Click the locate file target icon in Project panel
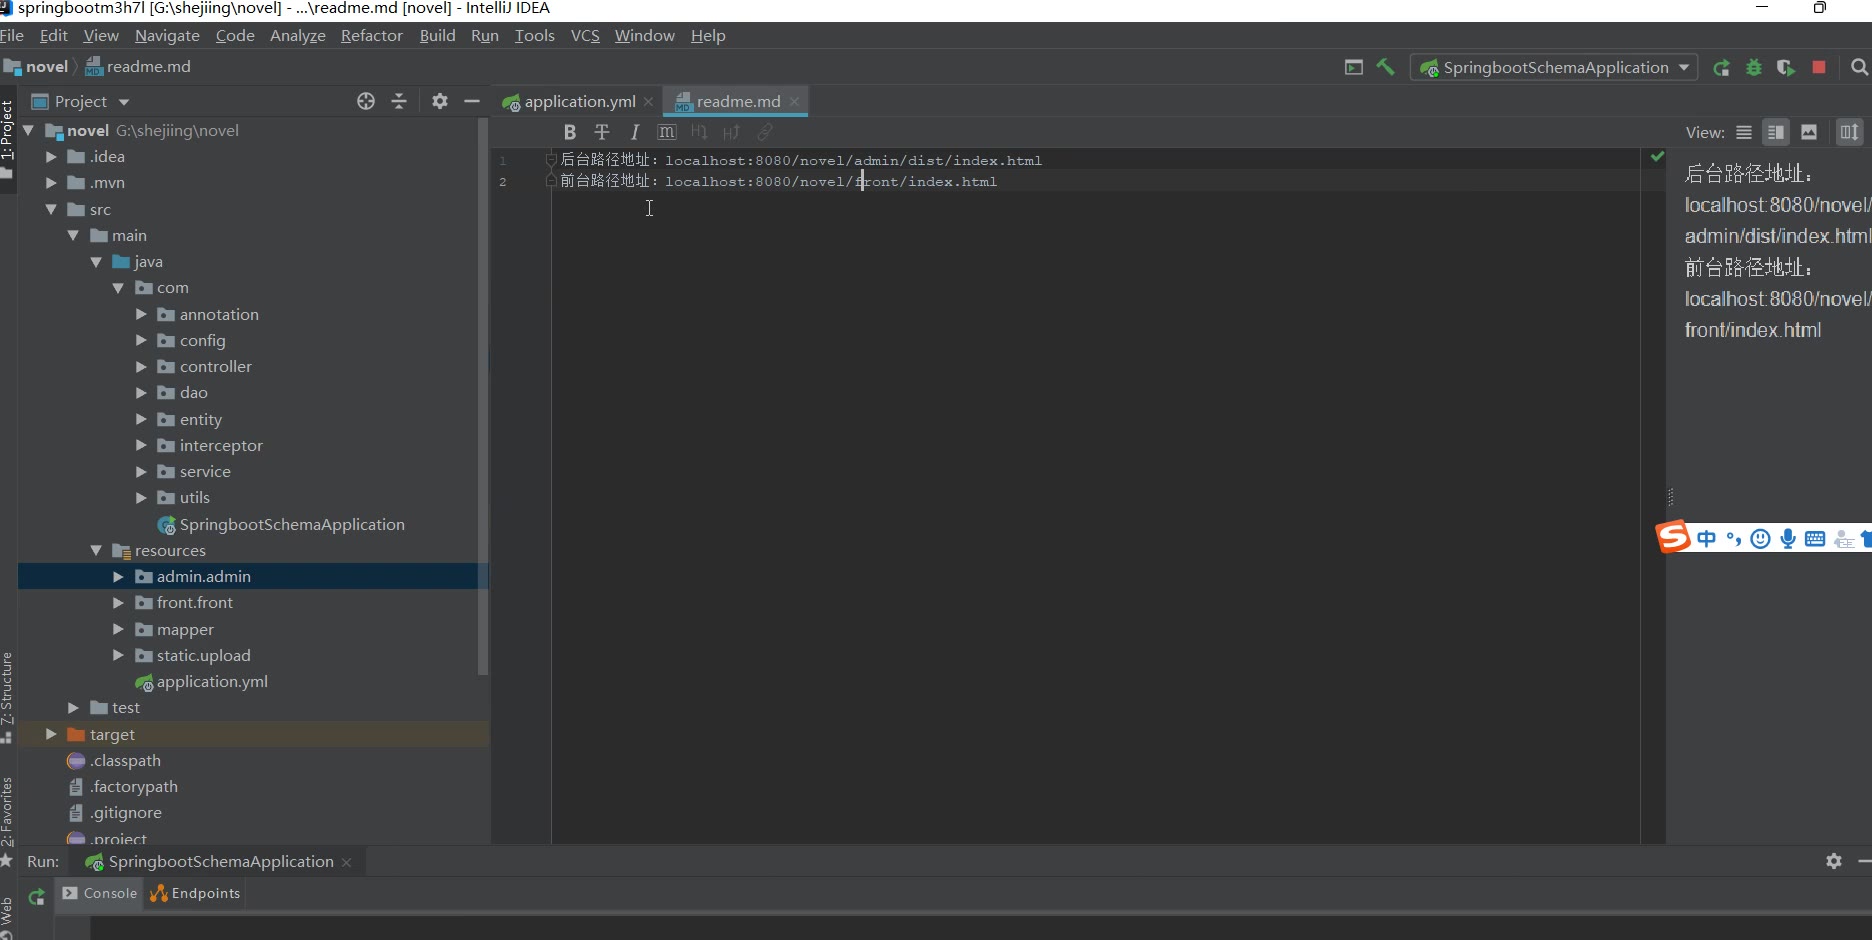 [366, 101]
